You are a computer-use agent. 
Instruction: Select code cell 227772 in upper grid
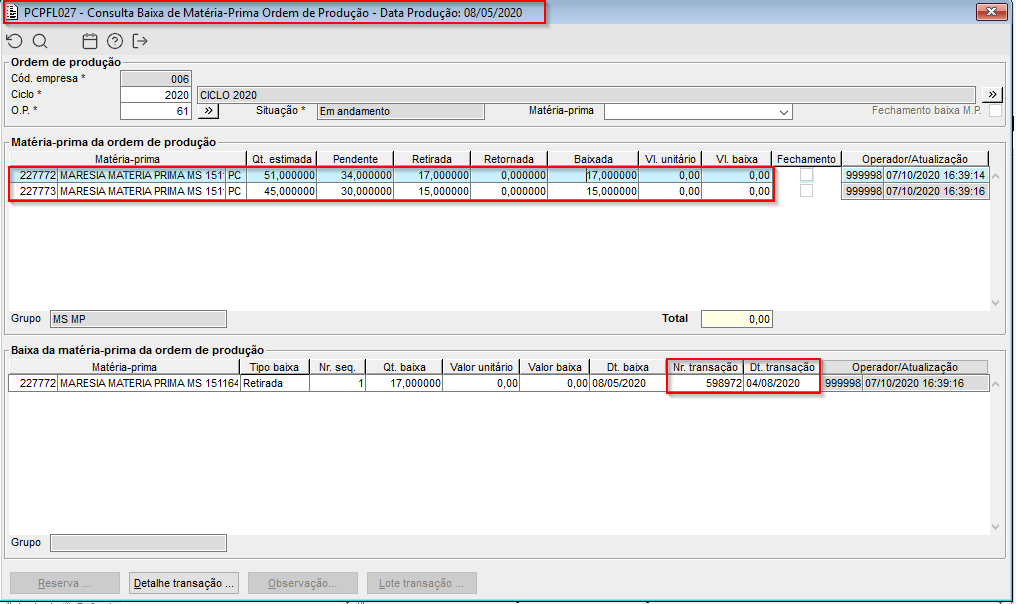[x=34, y=175]
